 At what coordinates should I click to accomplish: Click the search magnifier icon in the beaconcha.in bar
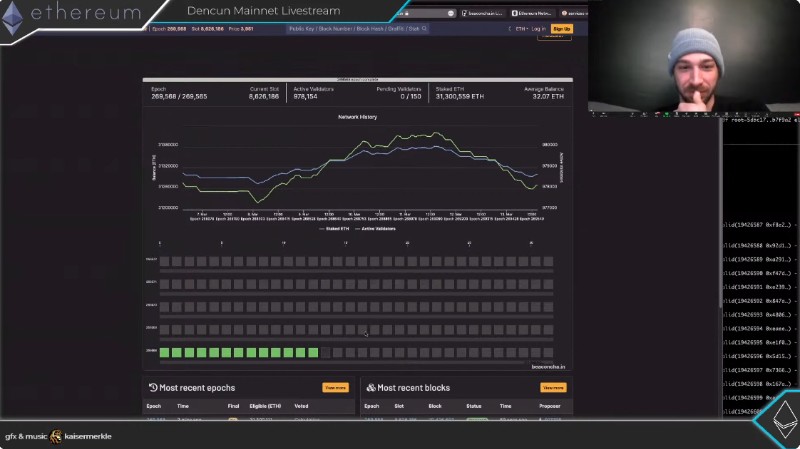pyautogui.click(x=425, y=29)
